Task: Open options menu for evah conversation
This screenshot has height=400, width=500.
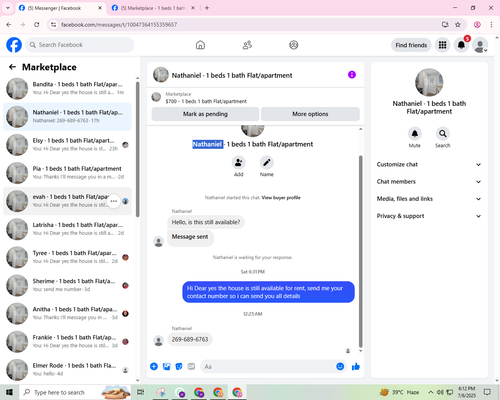Action: [114, 201]
